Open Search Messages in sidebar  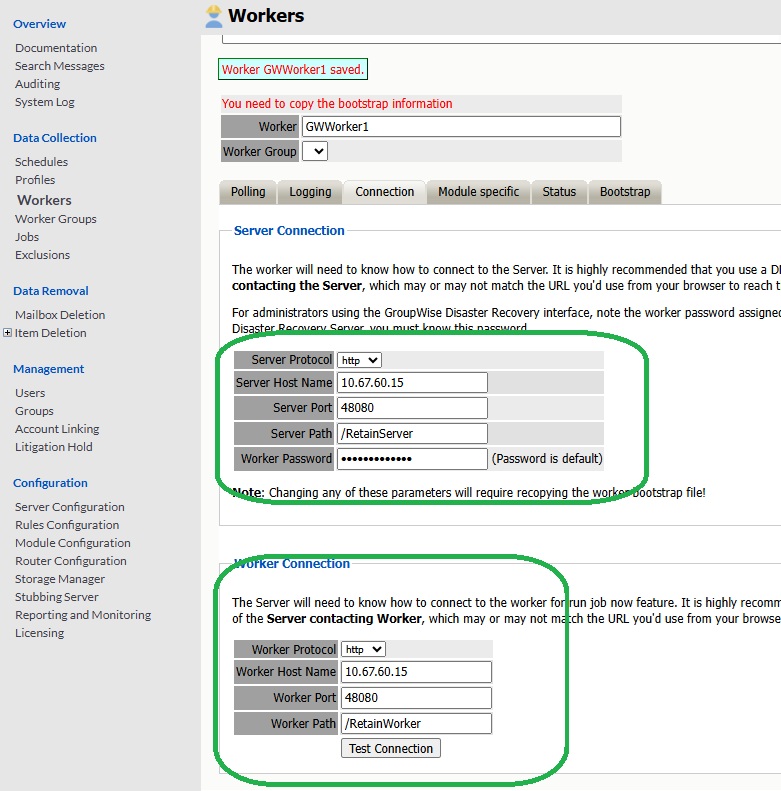point(60,66)
